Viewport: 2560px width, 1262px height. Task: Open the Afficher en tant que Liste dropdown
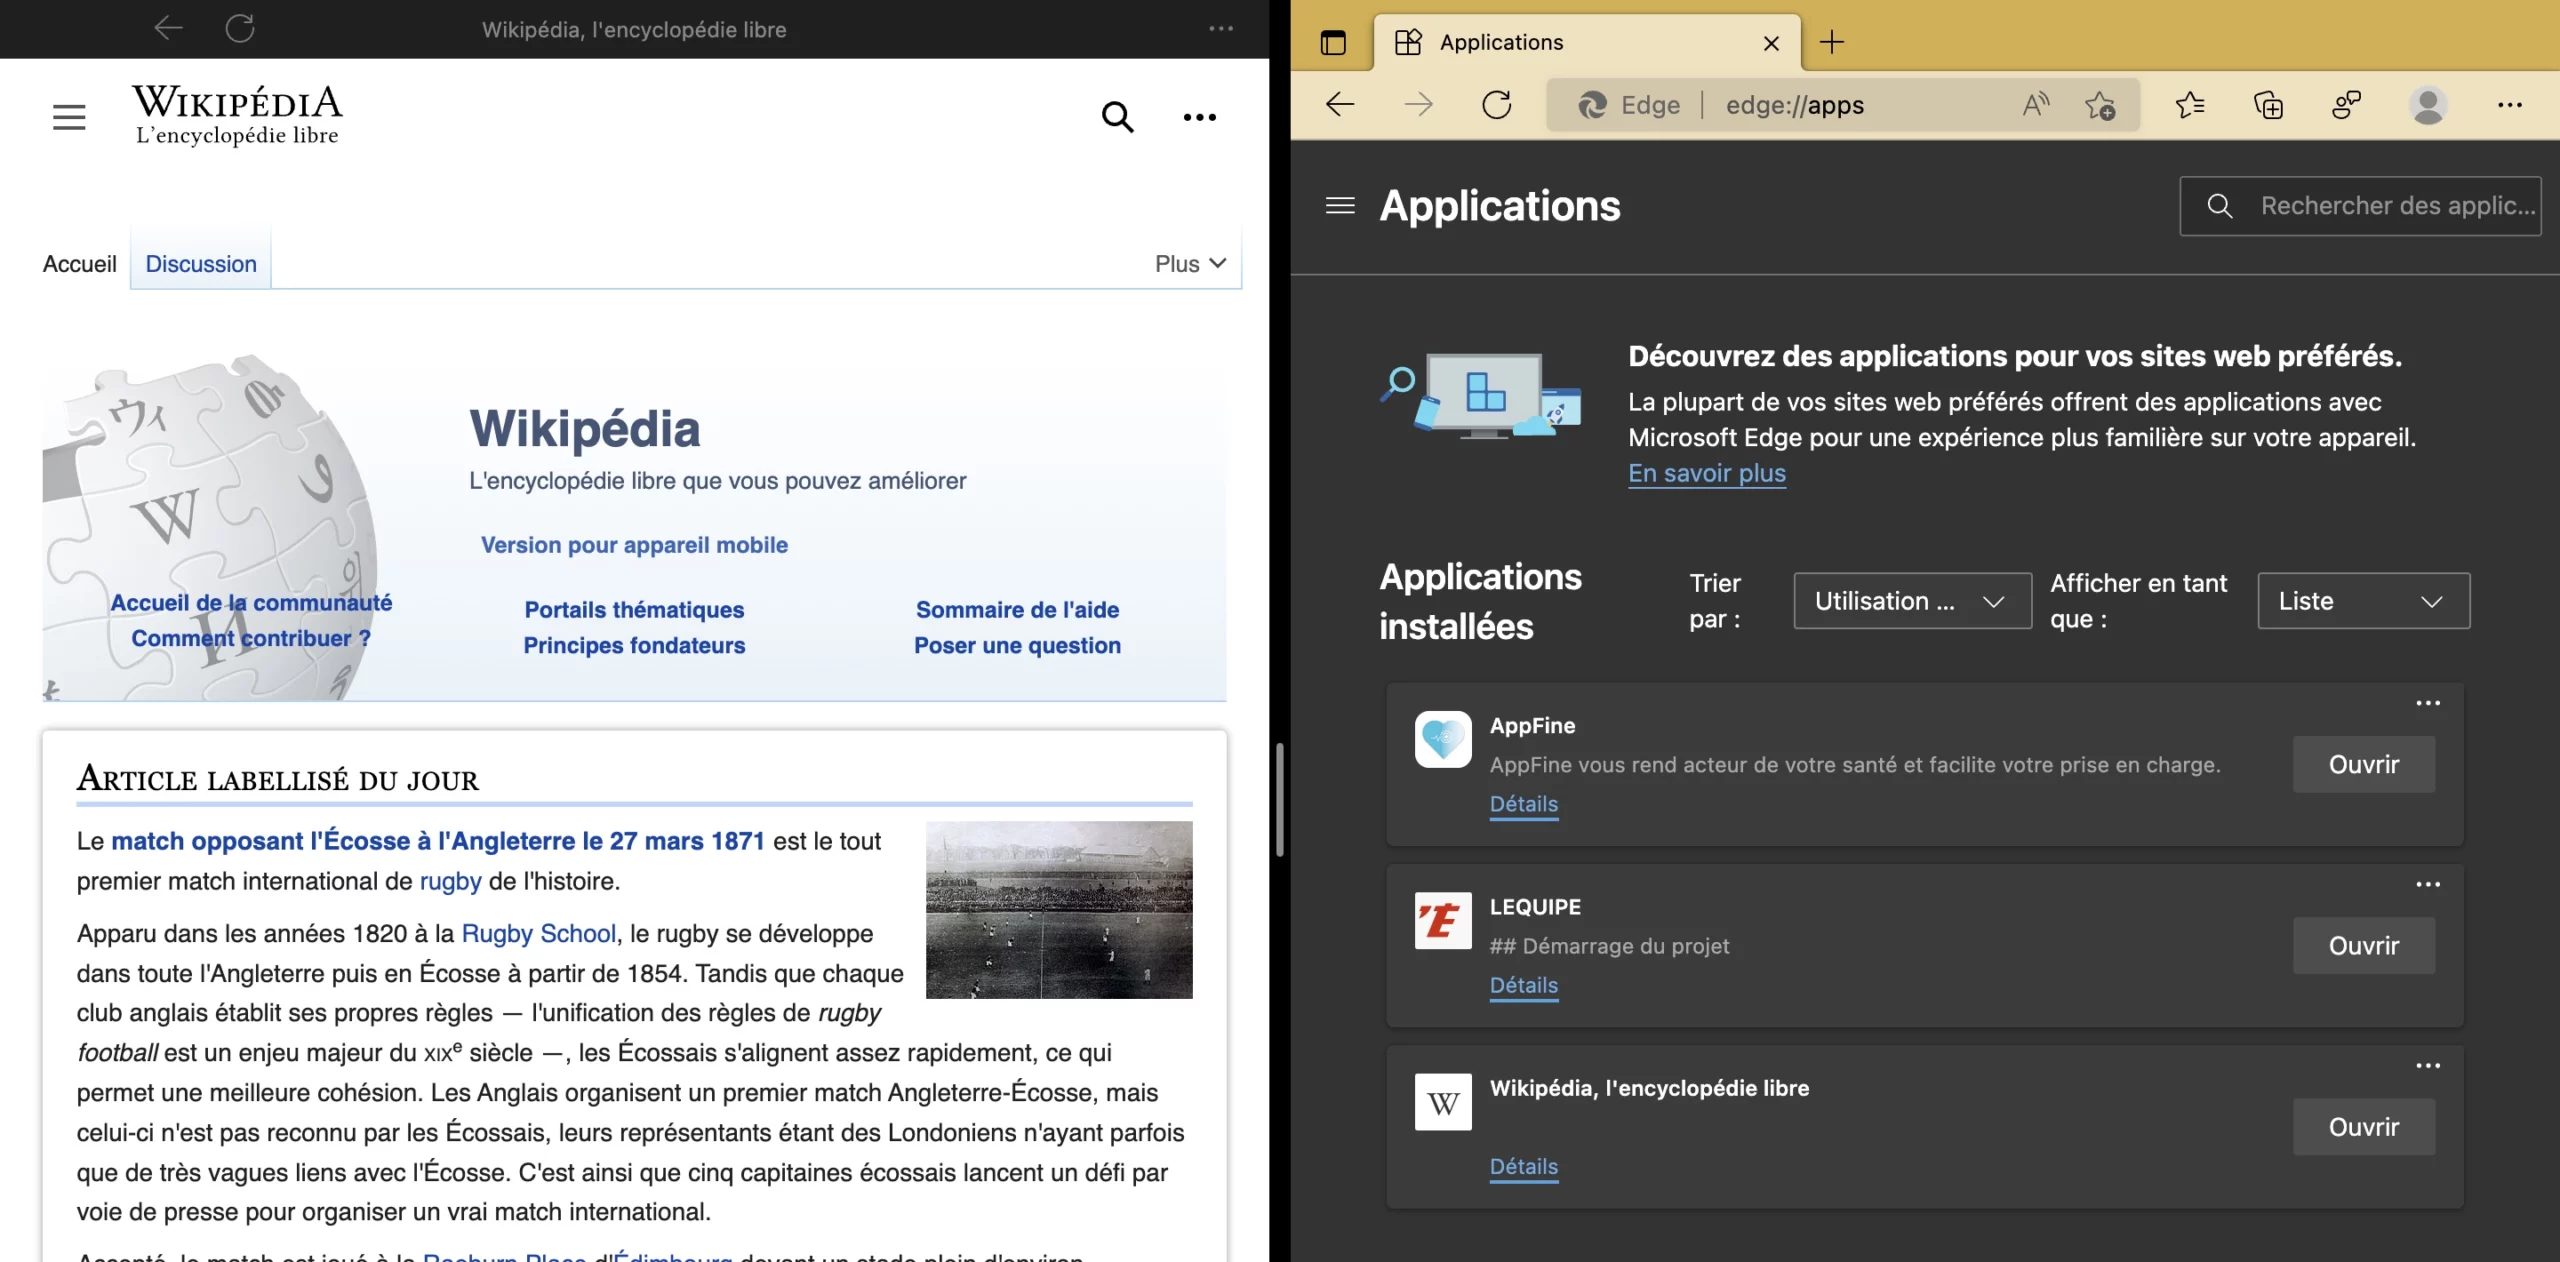click(x=2363, y=601)
